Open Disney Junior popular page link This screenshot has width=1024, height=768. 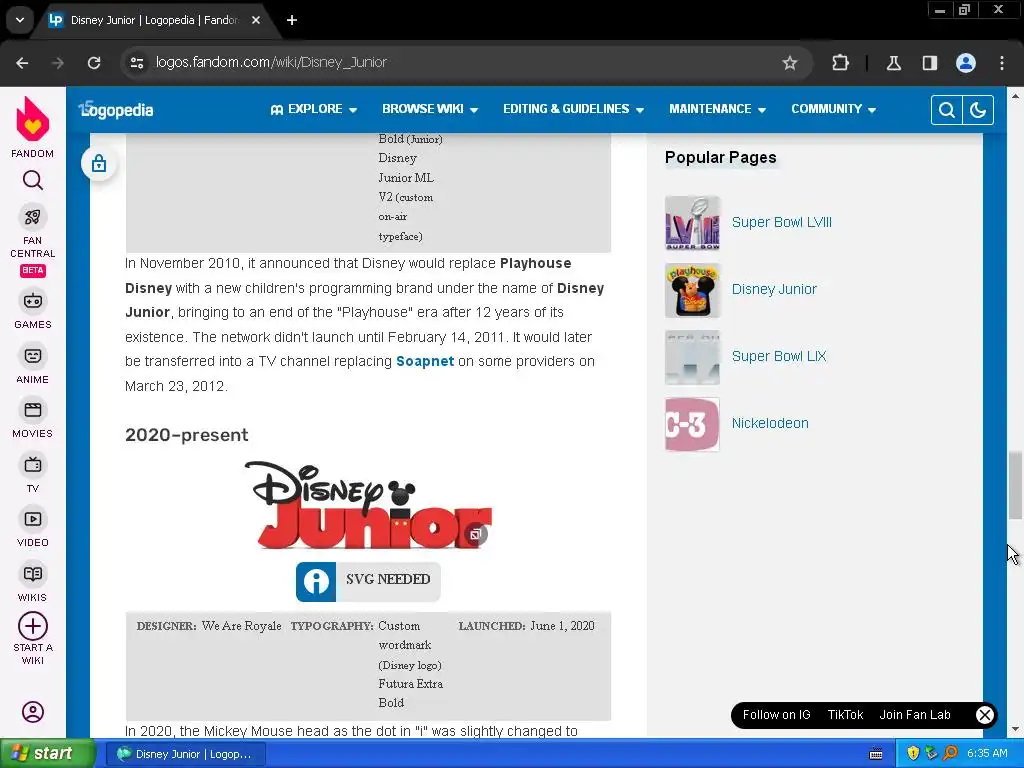(x=774, y=289)
